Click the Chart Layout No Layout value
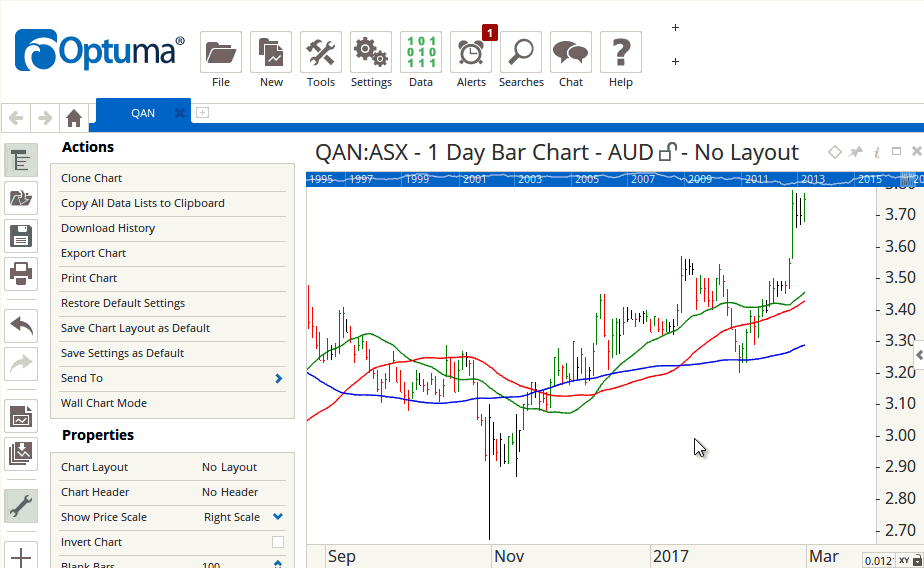 point(229,467)
